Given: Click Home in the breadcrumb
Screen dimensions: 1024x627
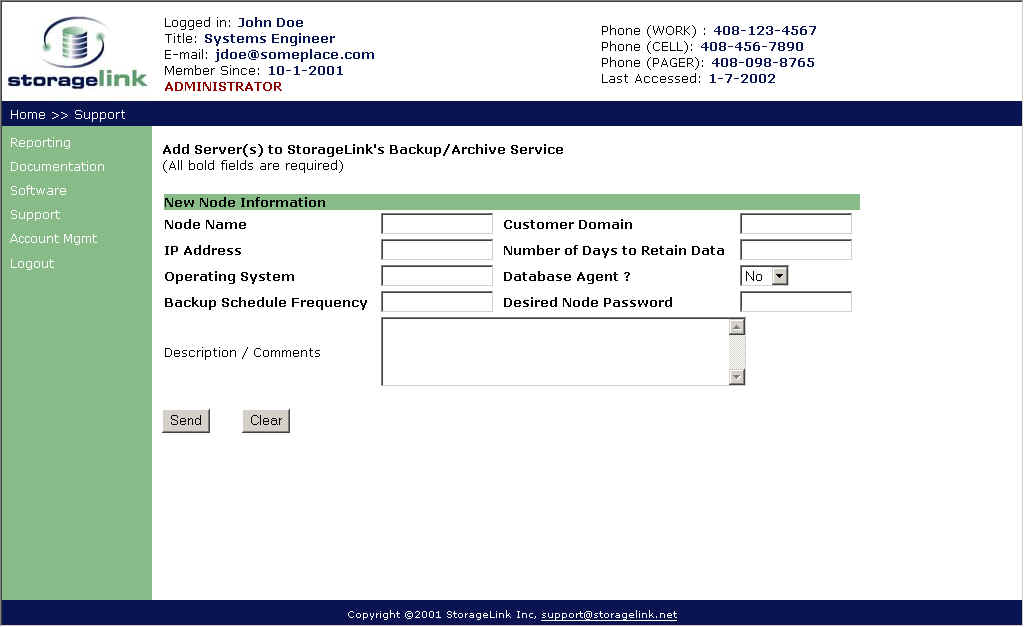Looking at the screenshot, I should (x=27, y=114).
